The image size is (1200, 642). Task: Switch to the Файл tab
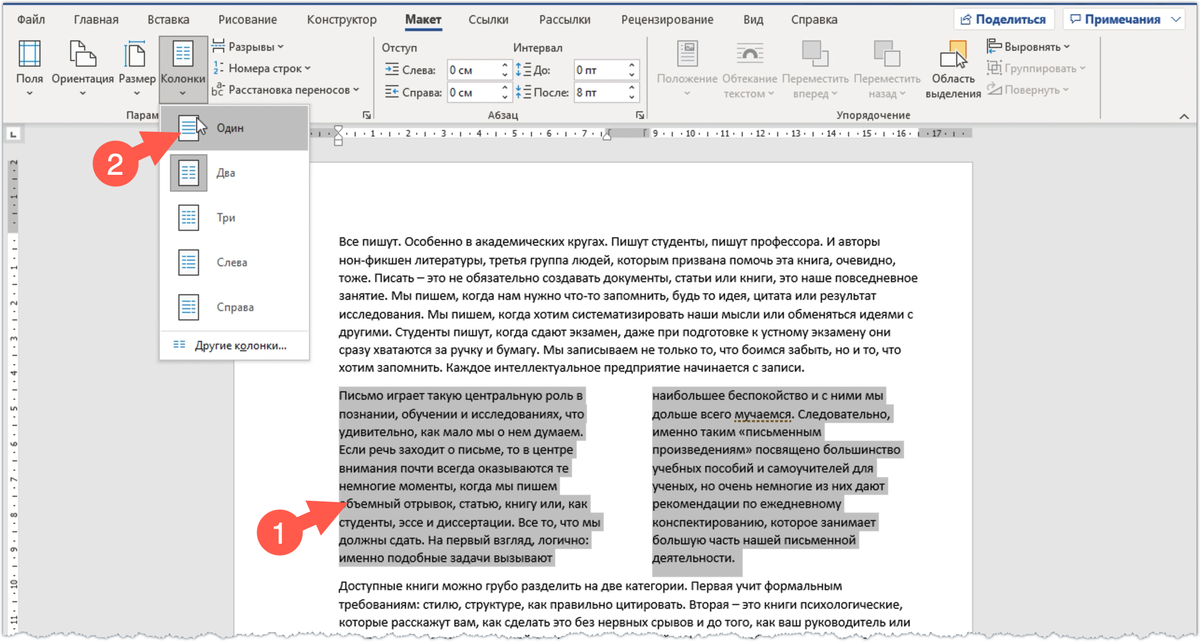pos(31,20)
